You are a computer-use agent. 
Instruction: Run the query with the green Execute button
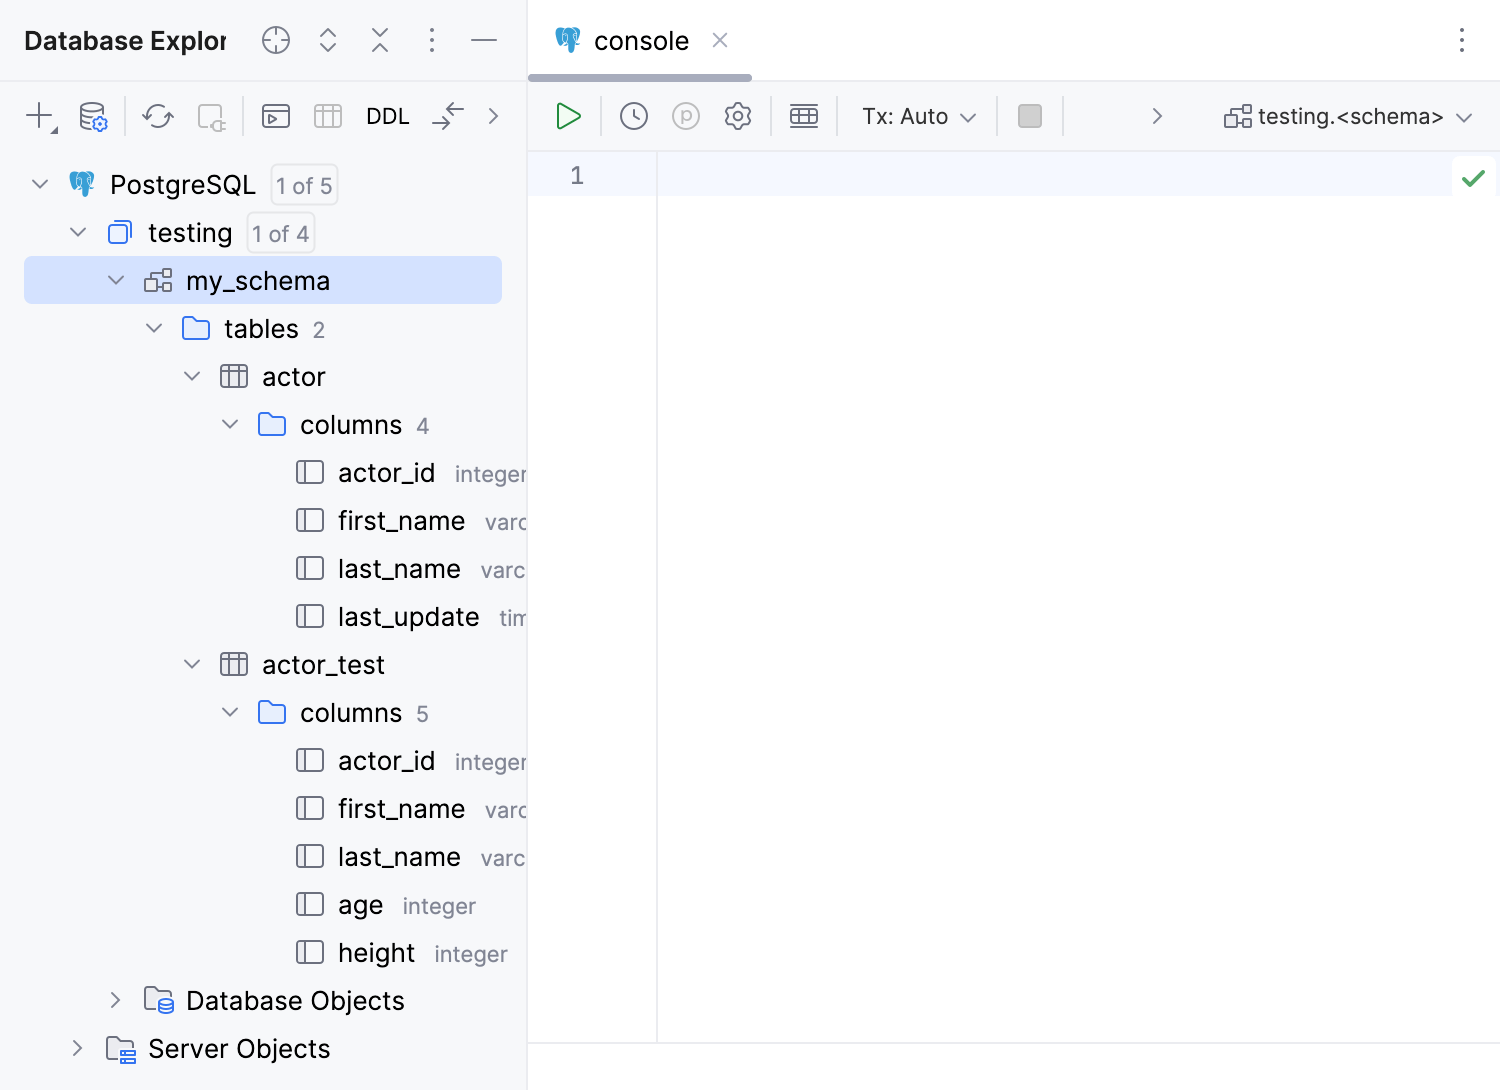(567, 116)
